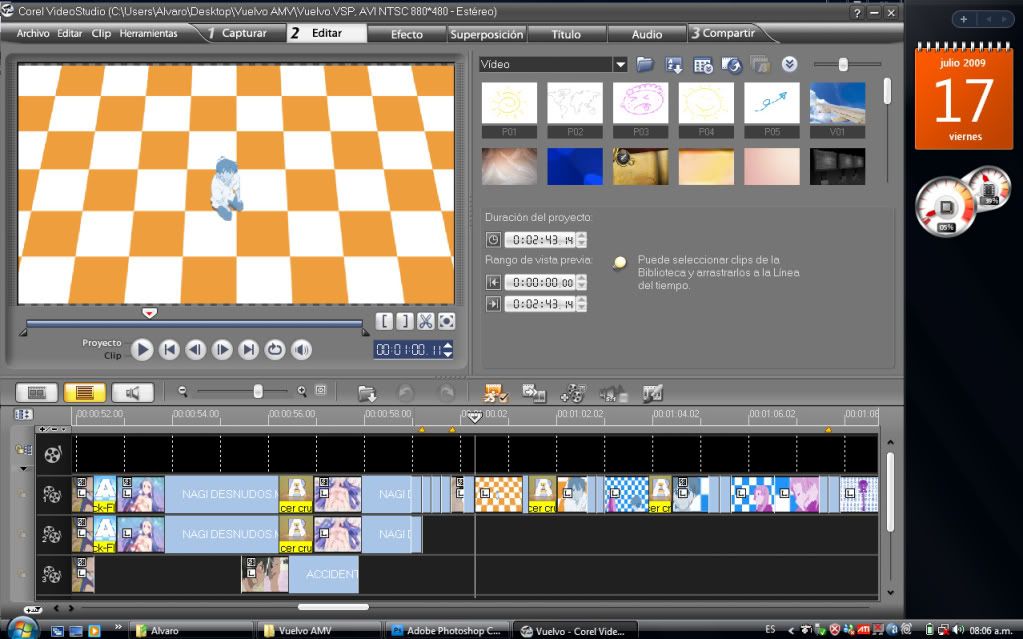
Task: Jump to the end of the project
Action: pos(249,350)
